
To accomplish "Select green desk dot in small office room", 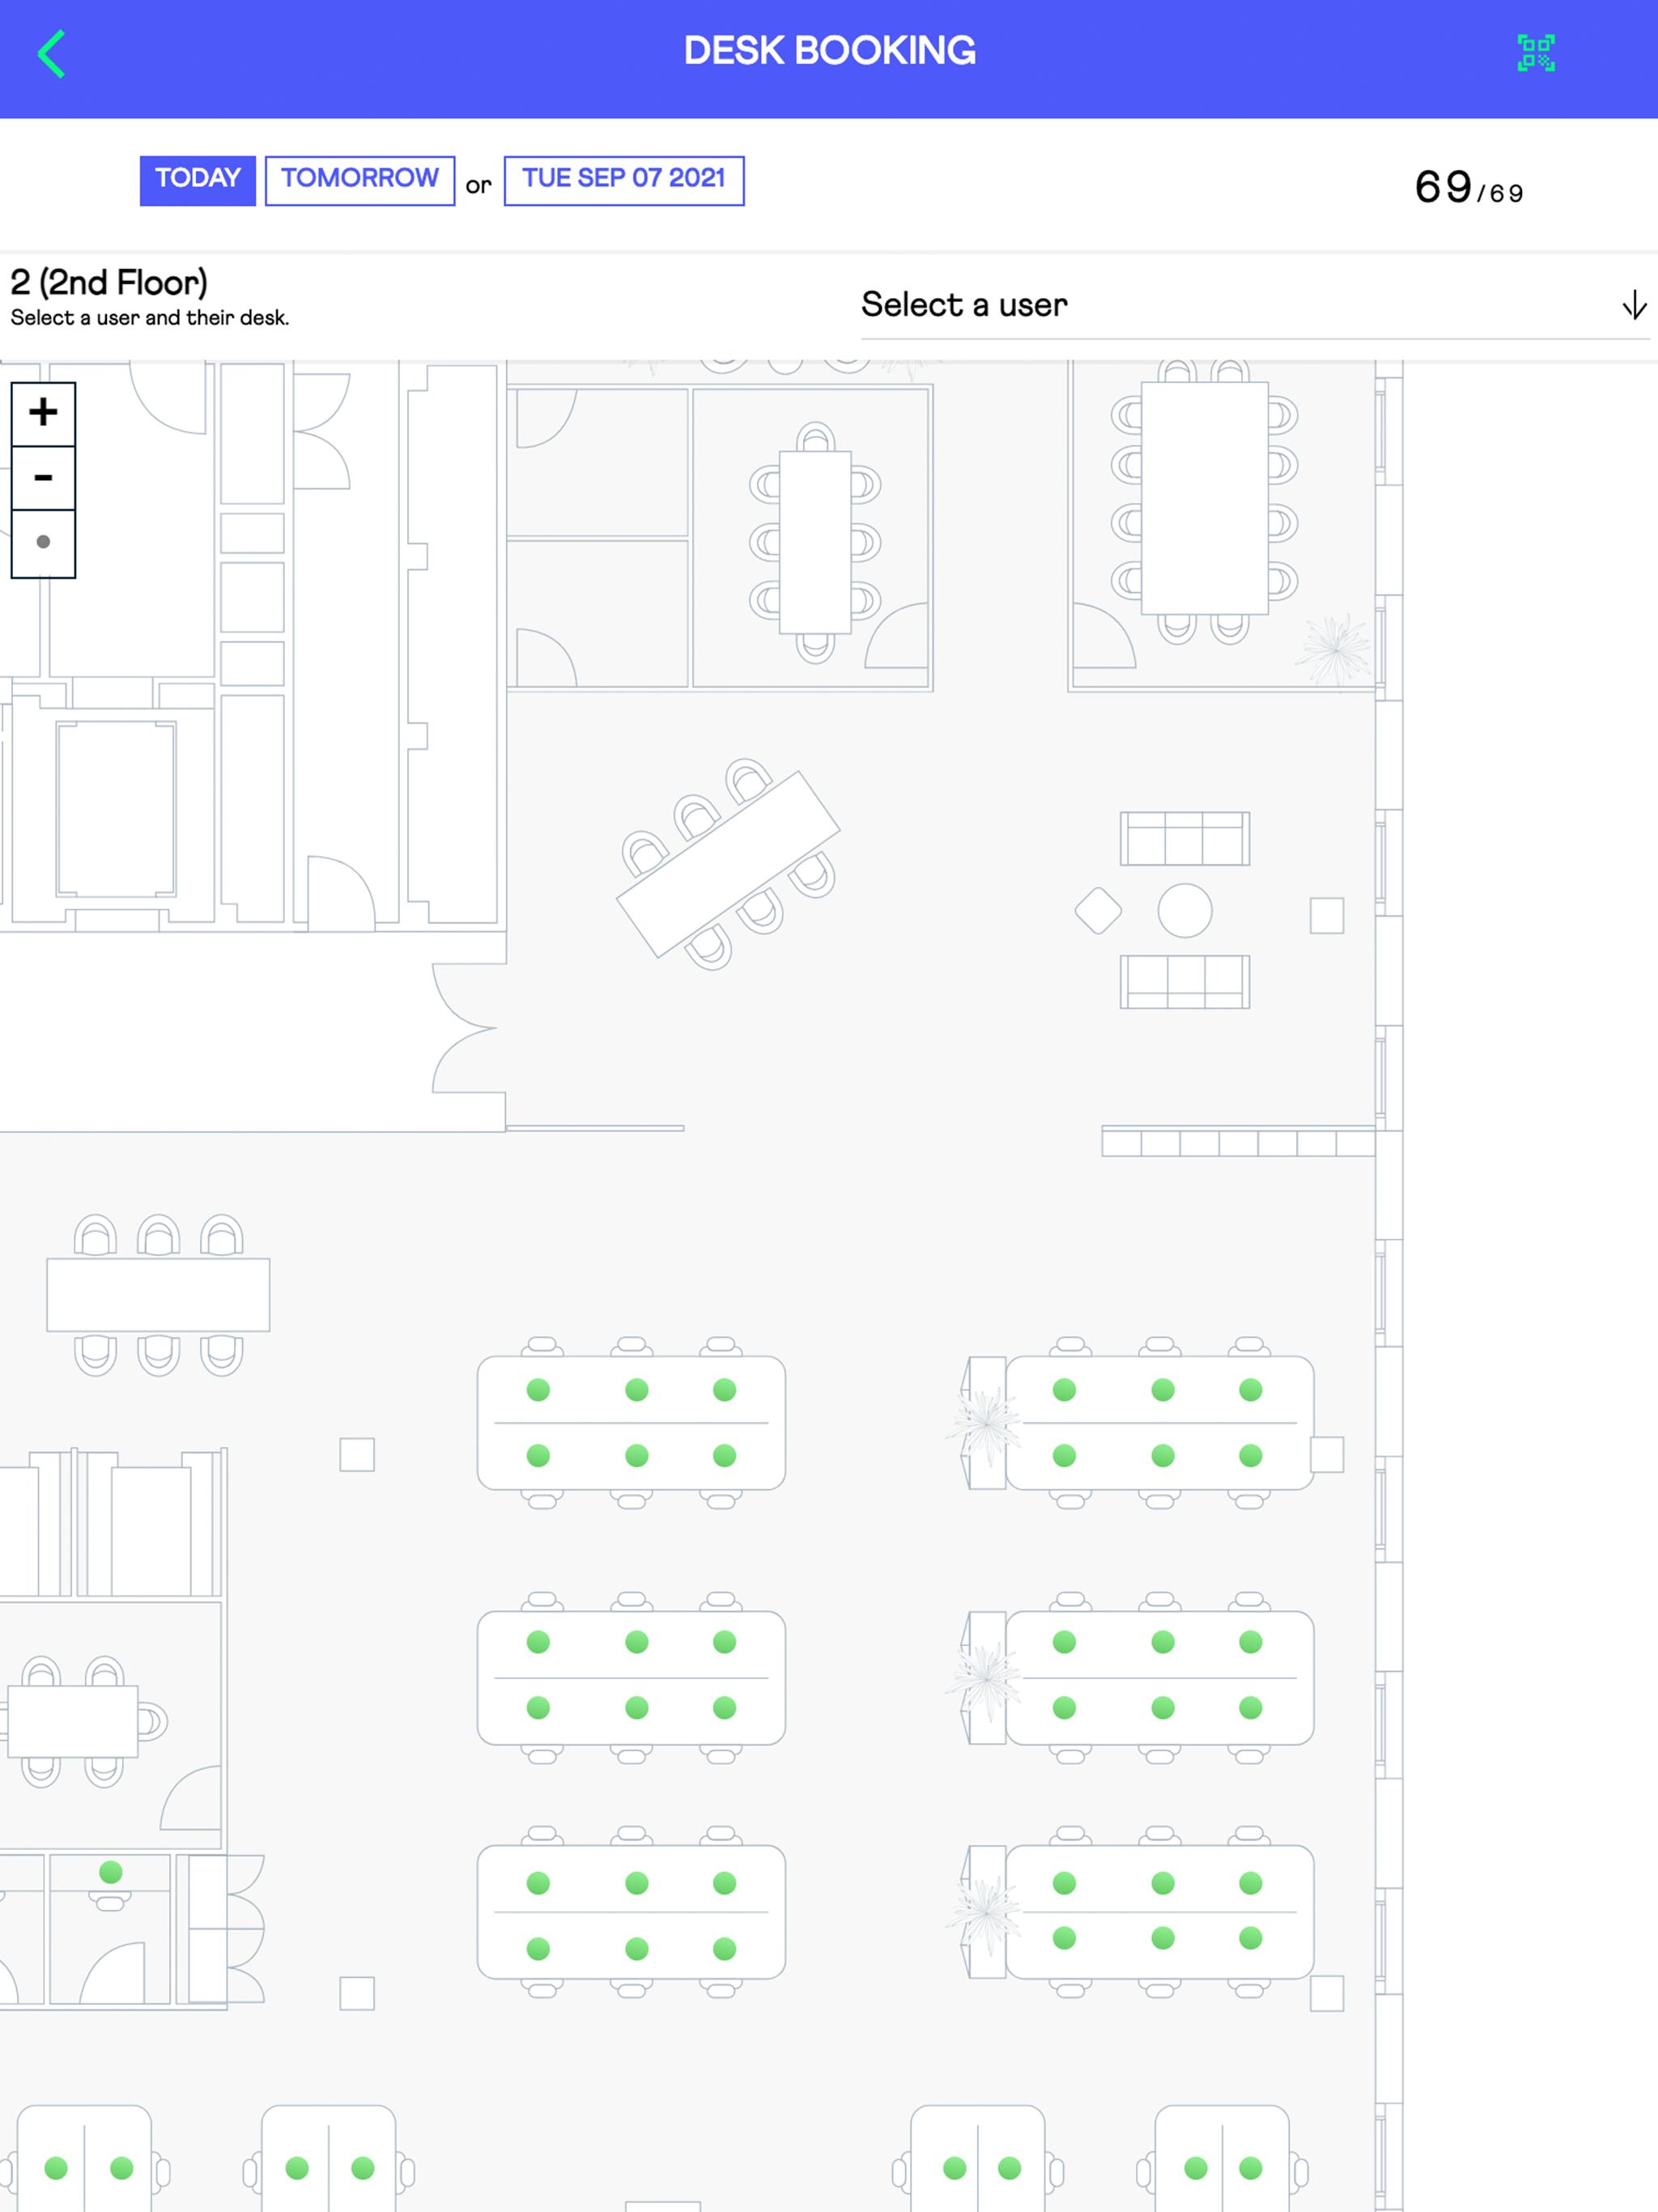I will (x=111, y=1872).
